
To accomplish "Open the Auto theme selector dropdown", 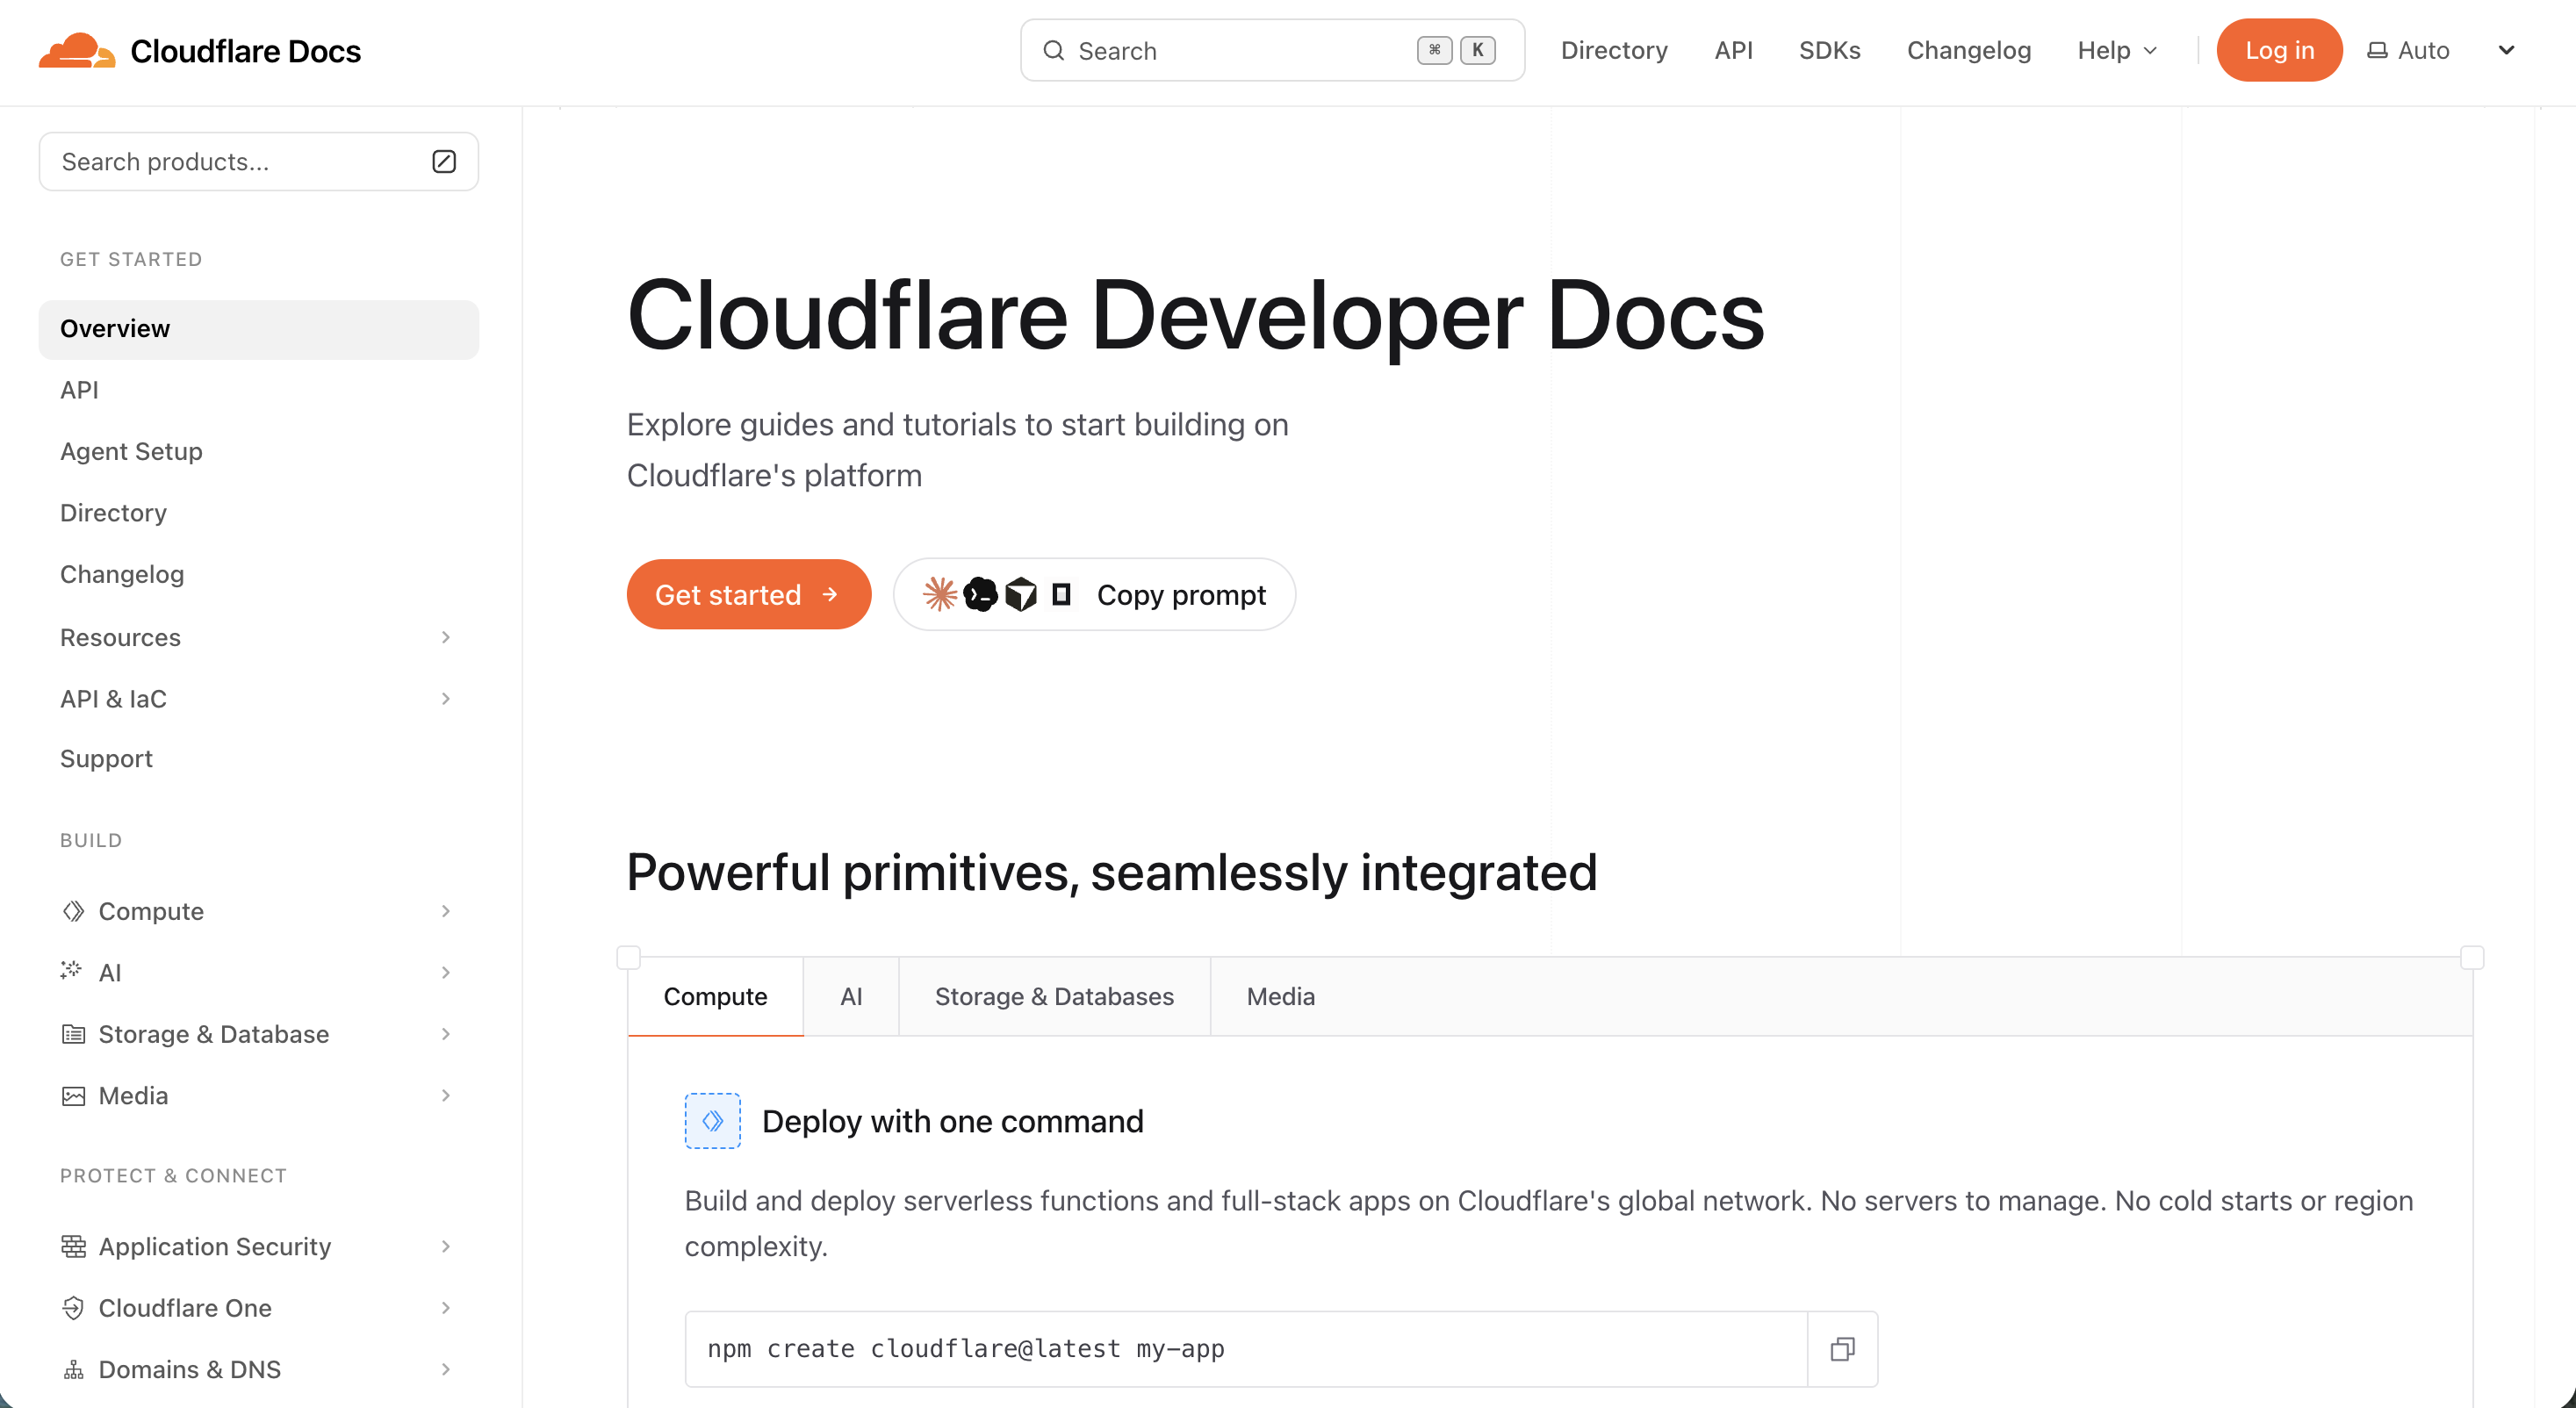I will point(2440,50).
